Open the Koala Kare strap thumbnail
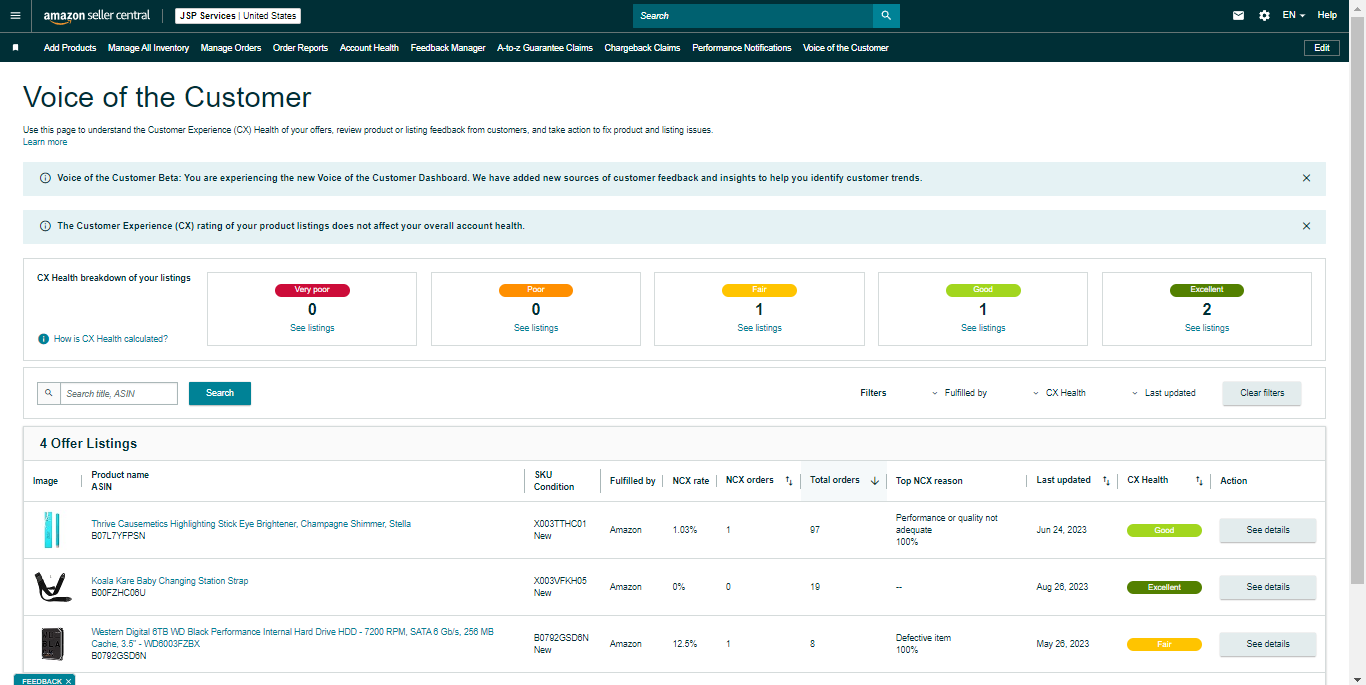 point(52,587)
